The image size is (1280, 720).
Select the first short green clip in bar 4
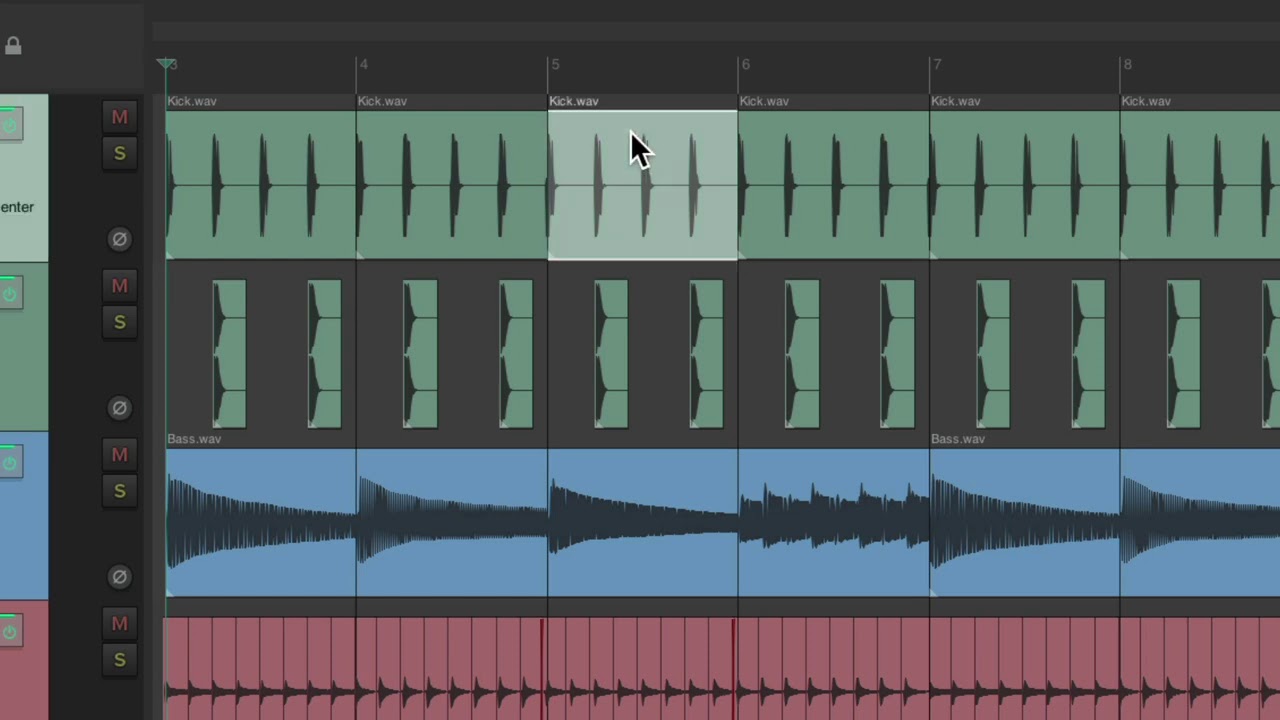[421, 354]
